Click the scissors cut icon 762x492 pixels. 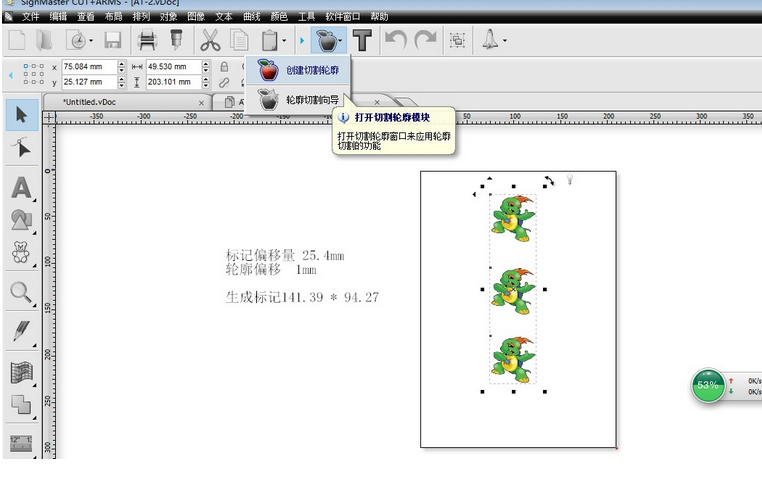210,40
